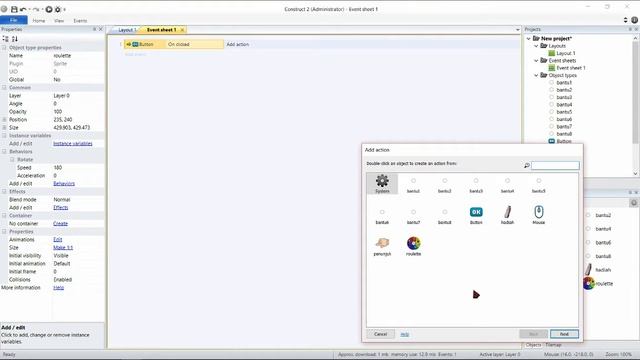
Task: Open Help link in Add action dialog
Action: [404, 334]
